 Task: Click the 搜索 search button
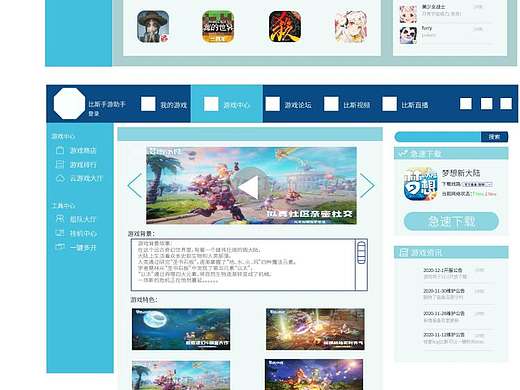pyautogui.click(x=494, y=137)
